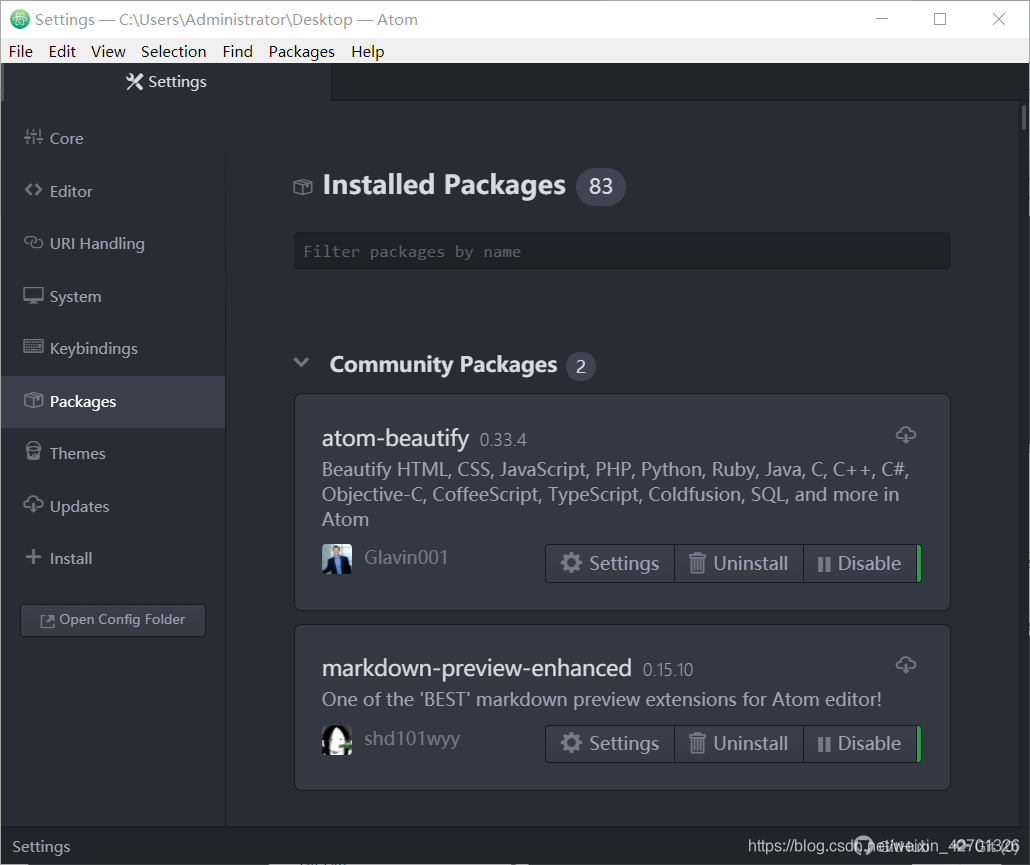Collapse the Community Packages section
1030x865 pixels.
click(302, 363)
